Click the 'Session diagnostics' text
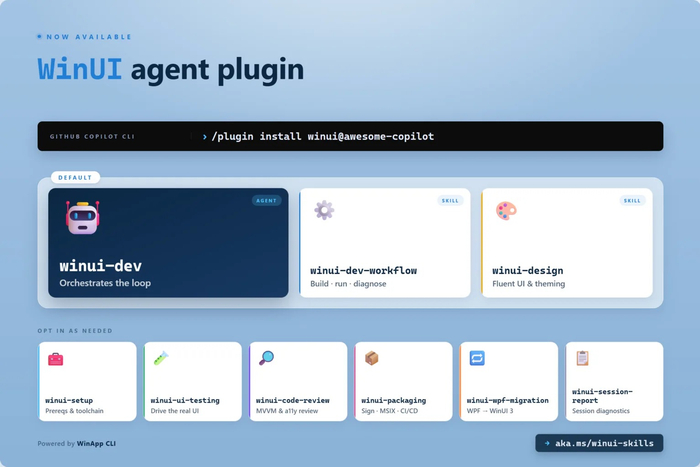Image resolution: width=700 pixels, height=467 pixels. click(x=601, y=411)
